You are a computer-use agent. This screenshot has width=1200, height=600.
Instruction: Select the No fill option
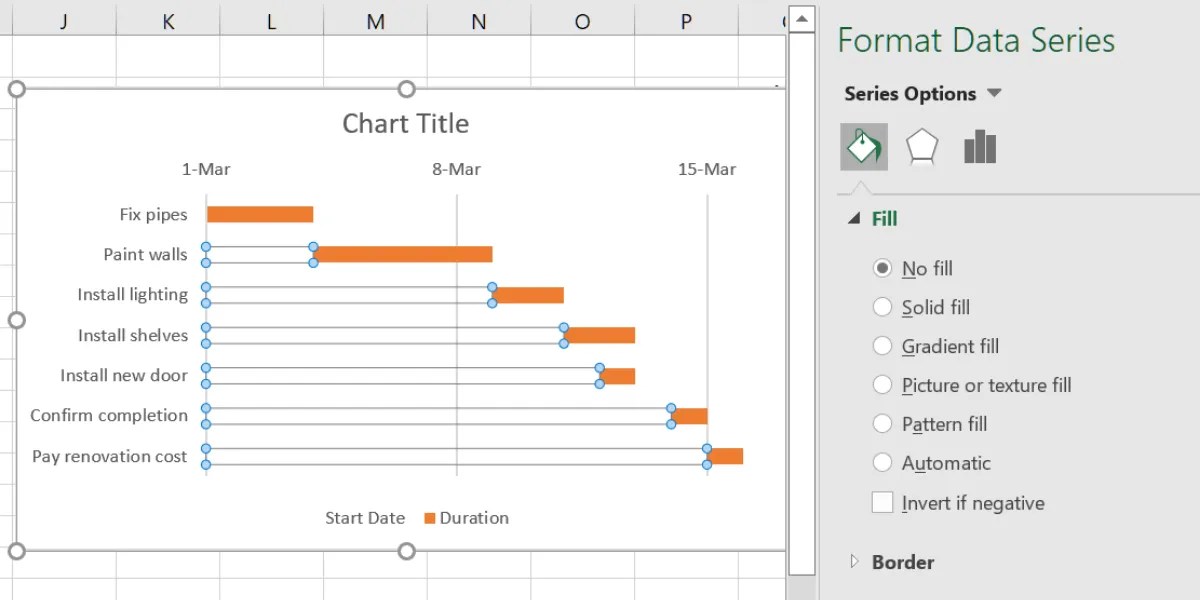[884, 268]
